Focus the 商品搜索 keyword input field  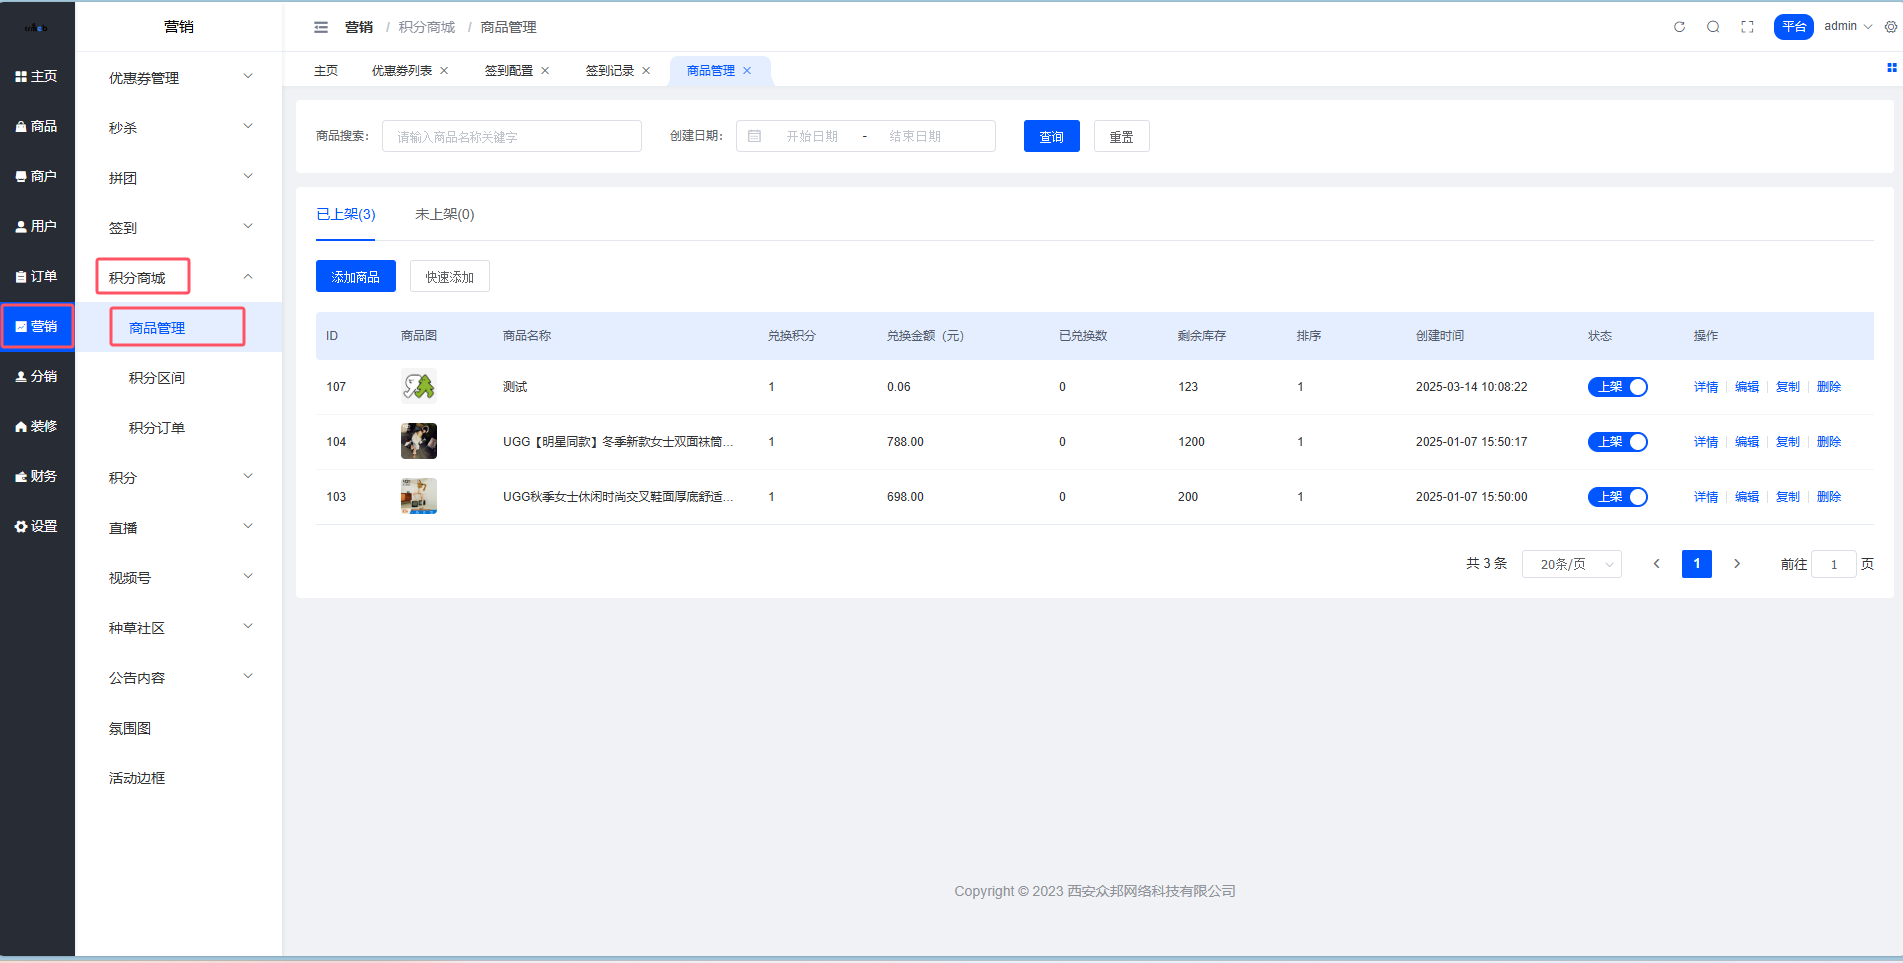(511, 136)
